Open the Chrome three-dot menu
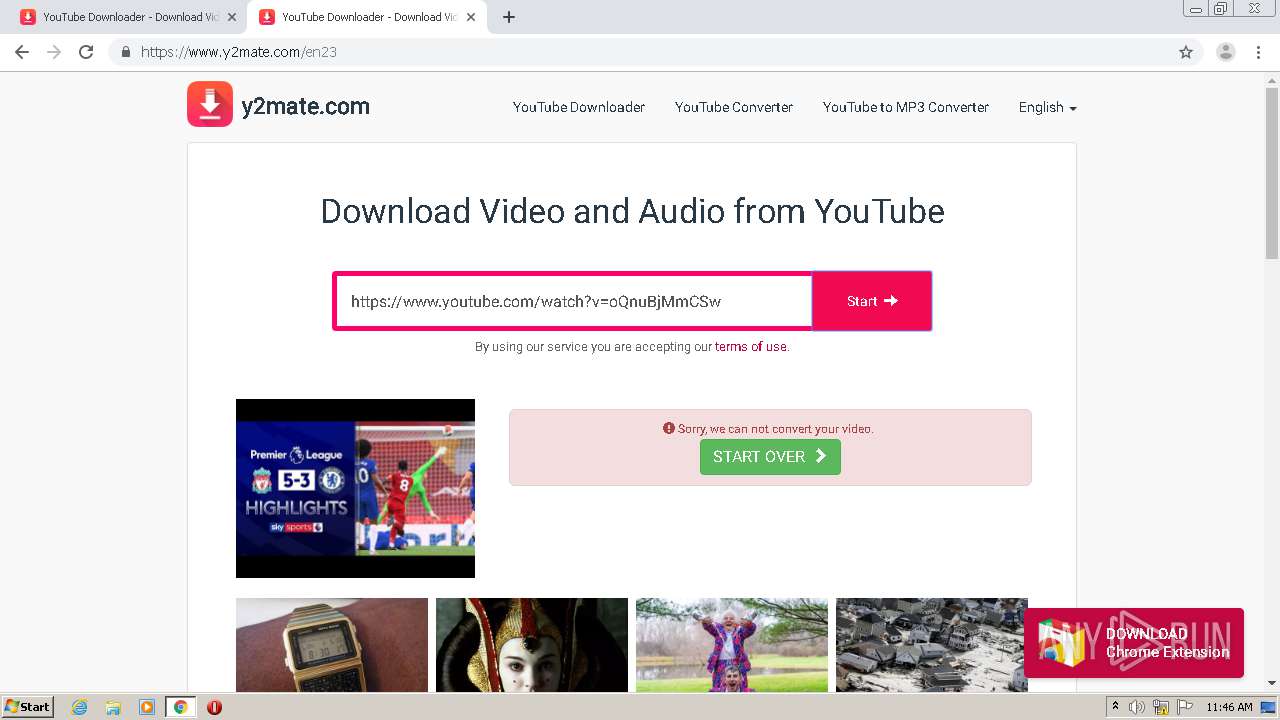Screen dimensions: 1280x720 tap(1258, 52)
